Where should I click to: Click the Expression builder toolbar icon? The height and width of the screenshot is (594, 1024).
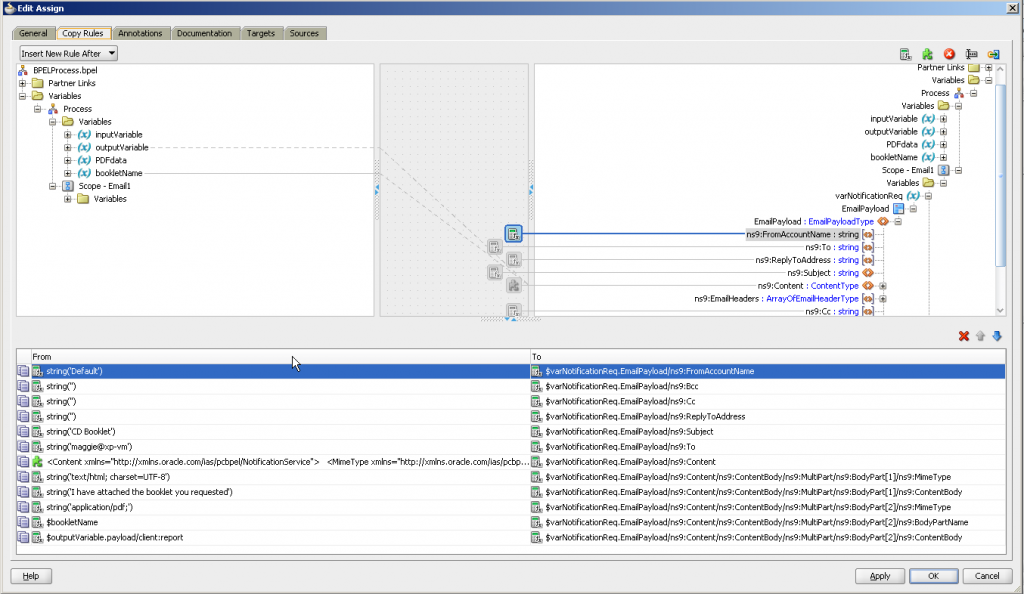pyautogui.click(x=905, y=54)
